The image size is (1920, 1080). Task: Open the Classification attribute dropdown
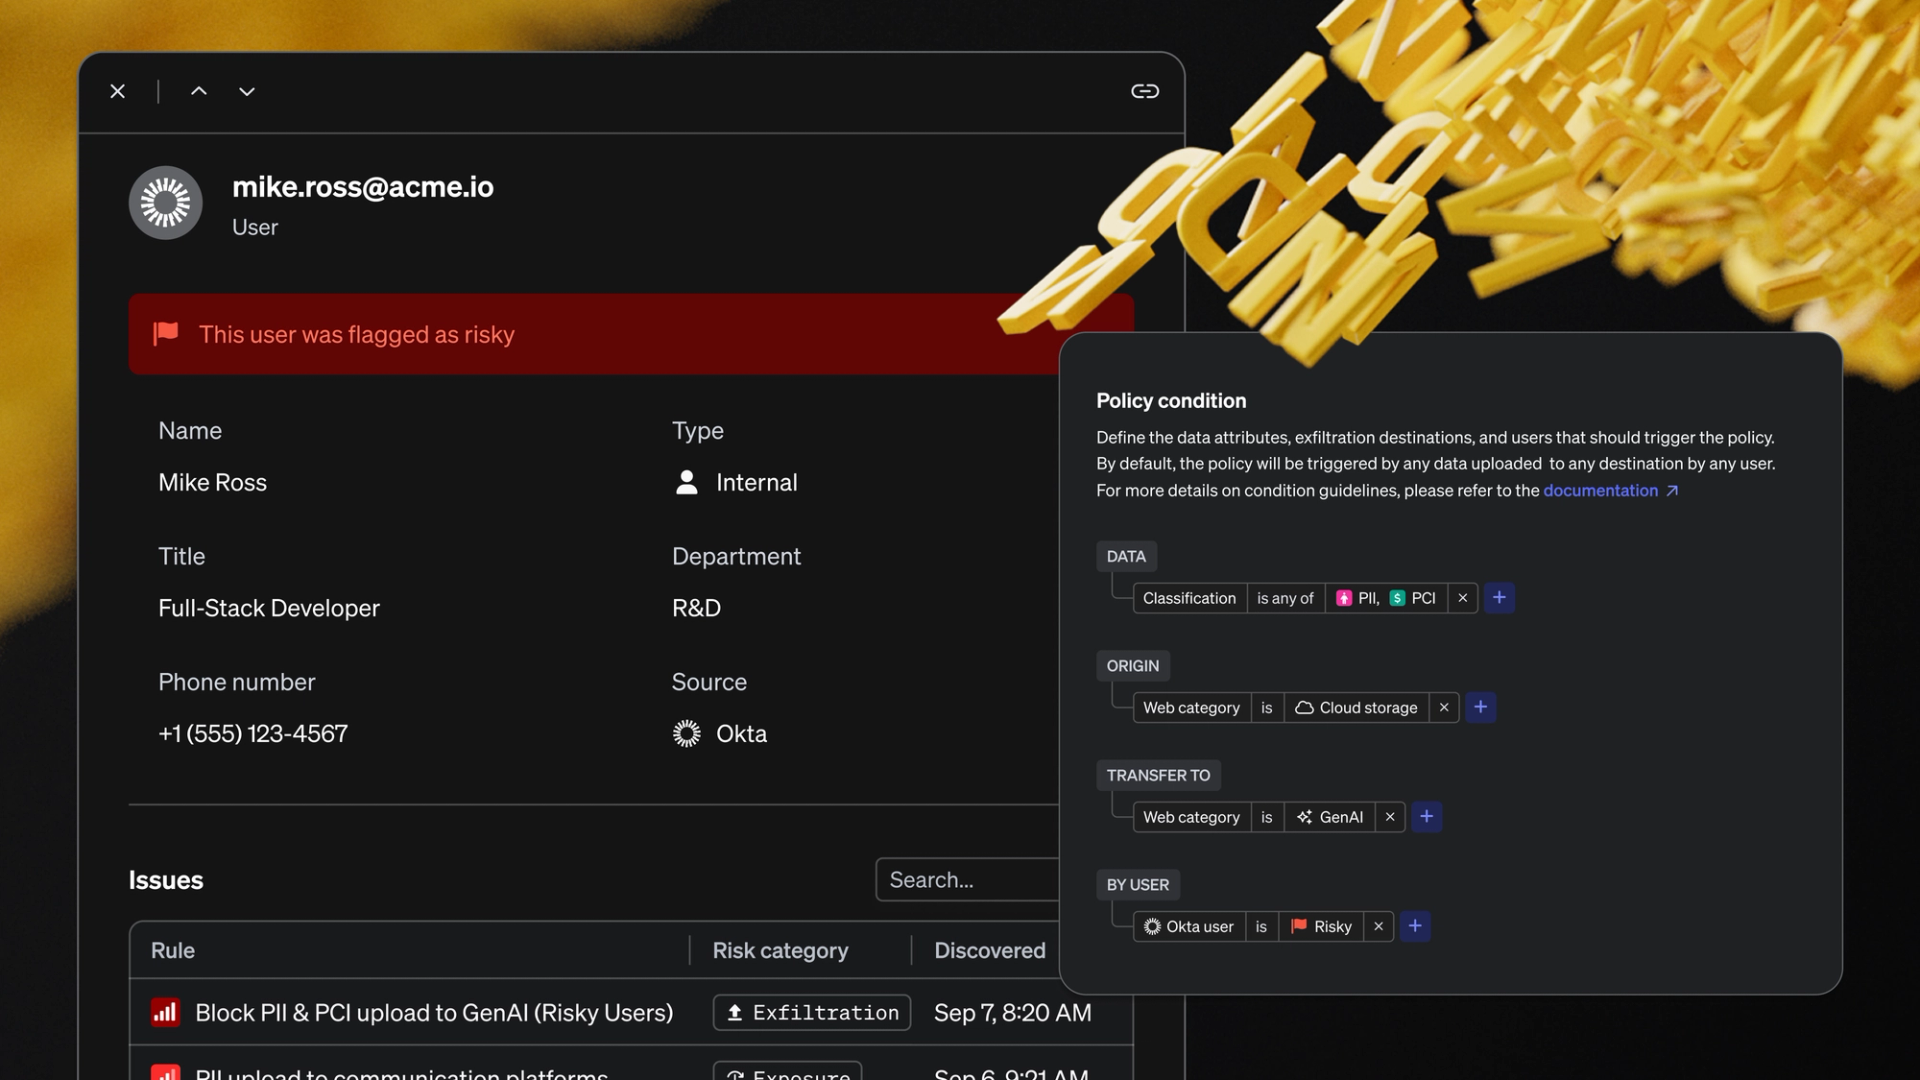pos(1189,598)
